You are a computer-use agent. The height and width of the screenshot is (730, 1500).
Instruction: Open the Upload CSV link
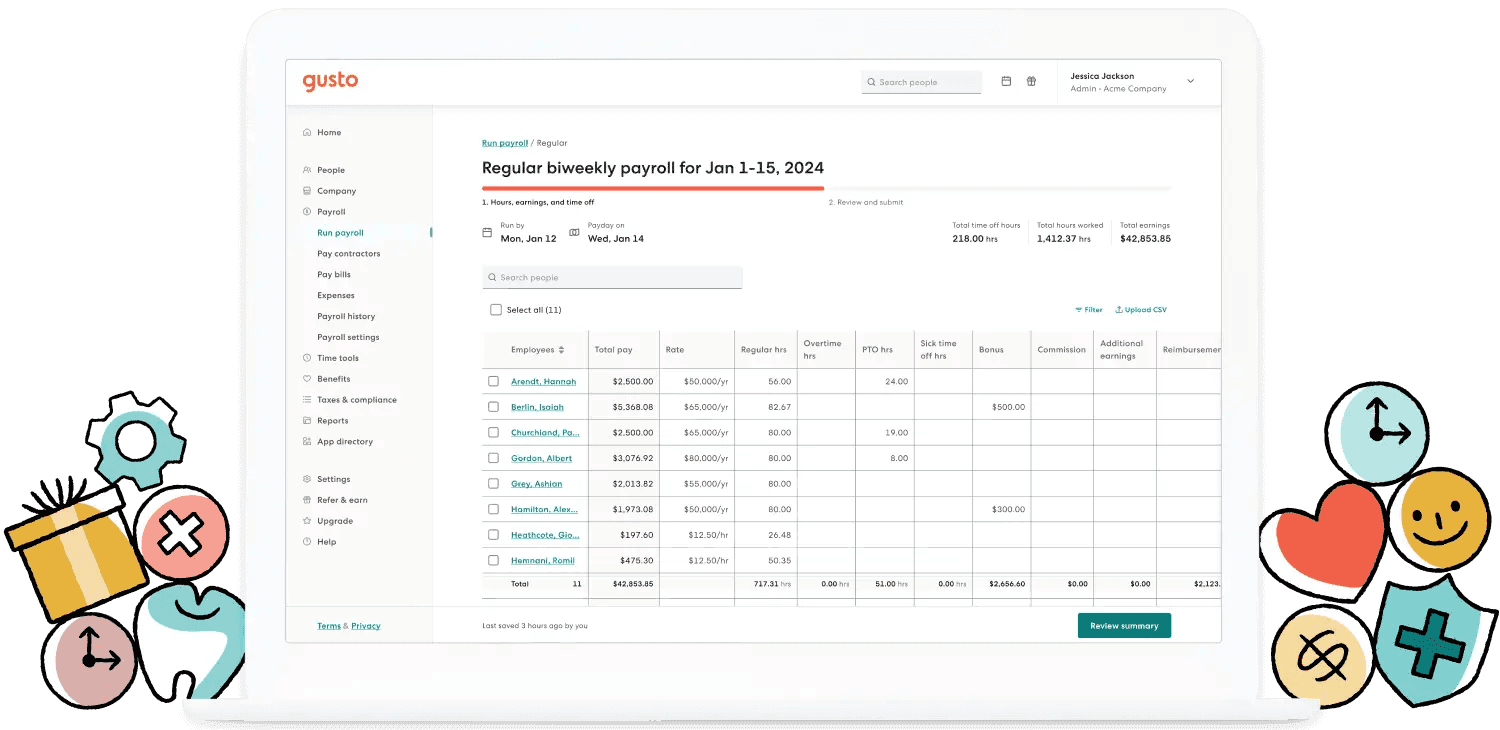pyautogui.click(x=1140, y=310)
